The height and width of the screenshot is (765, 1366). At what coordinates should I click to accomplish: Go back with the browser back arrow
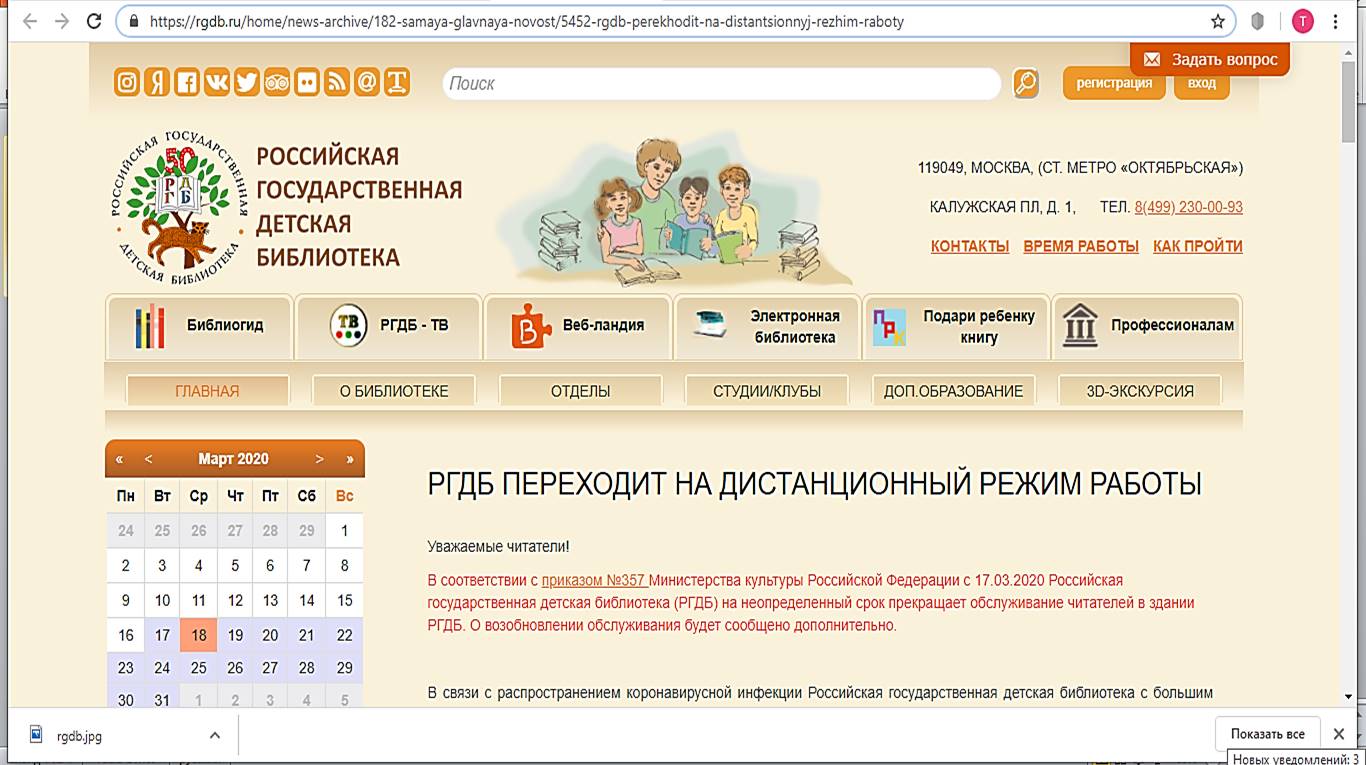point(29,21)
